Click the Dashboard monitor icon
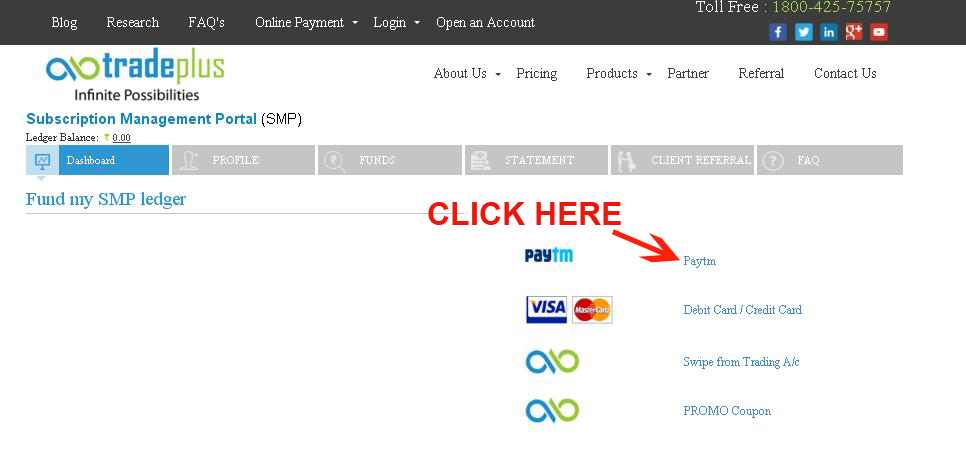 43,161
